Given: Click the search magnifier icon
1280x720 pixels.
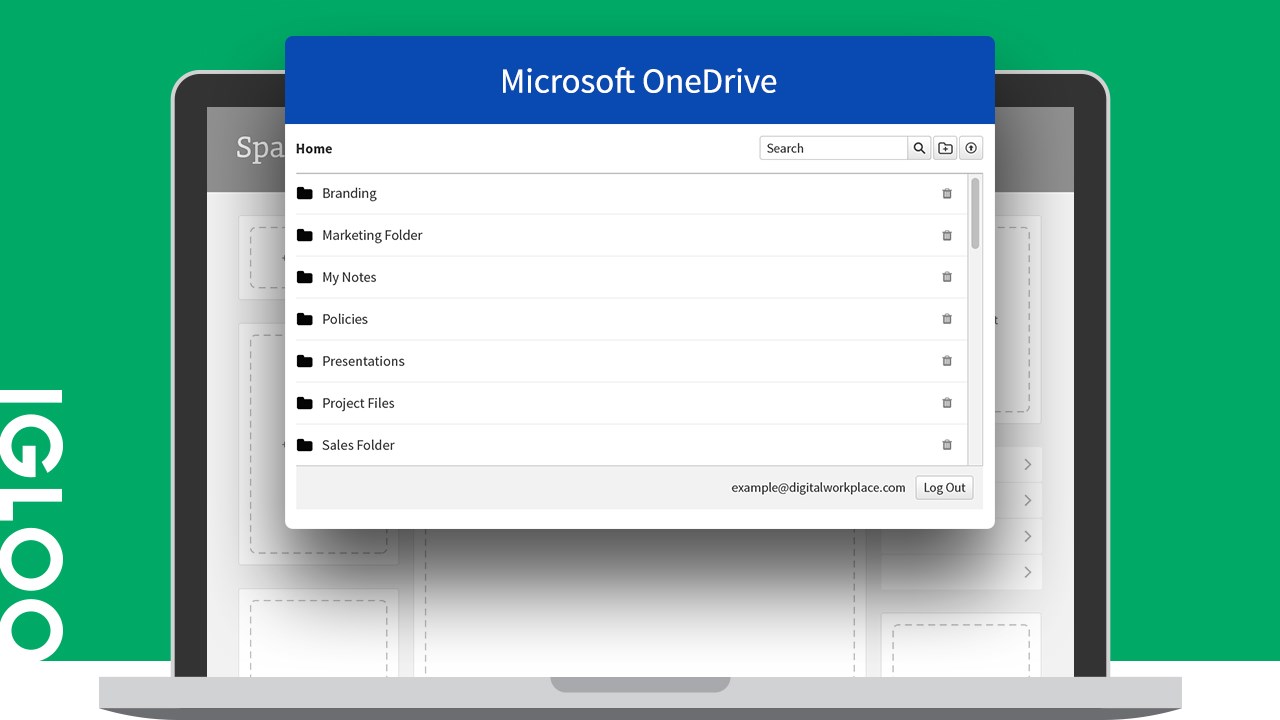Looking at the screenshot, I should point(919,148).
